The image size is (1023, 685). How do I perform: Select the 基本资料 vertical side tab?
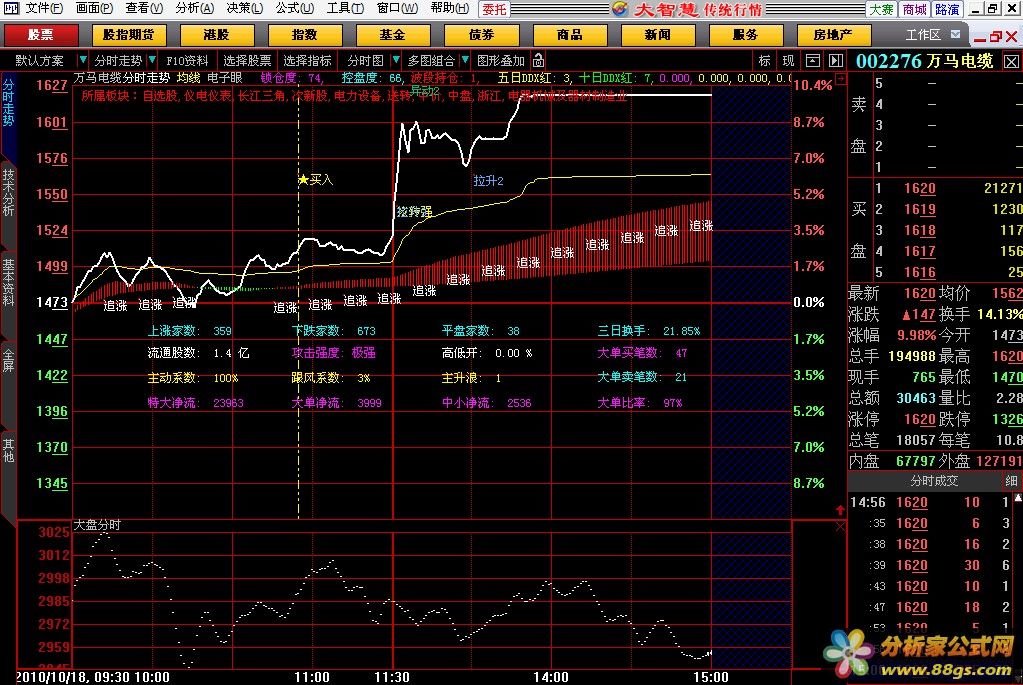point(8,282)
